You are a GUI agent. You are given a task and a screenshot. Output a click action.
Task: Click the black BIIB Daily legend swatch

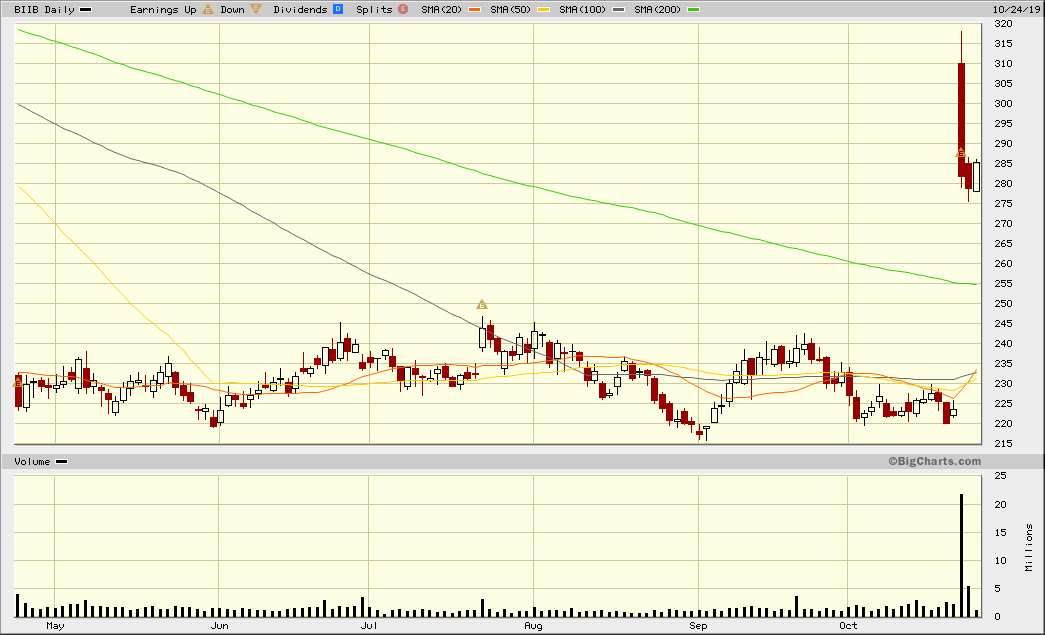click(85, 9)
